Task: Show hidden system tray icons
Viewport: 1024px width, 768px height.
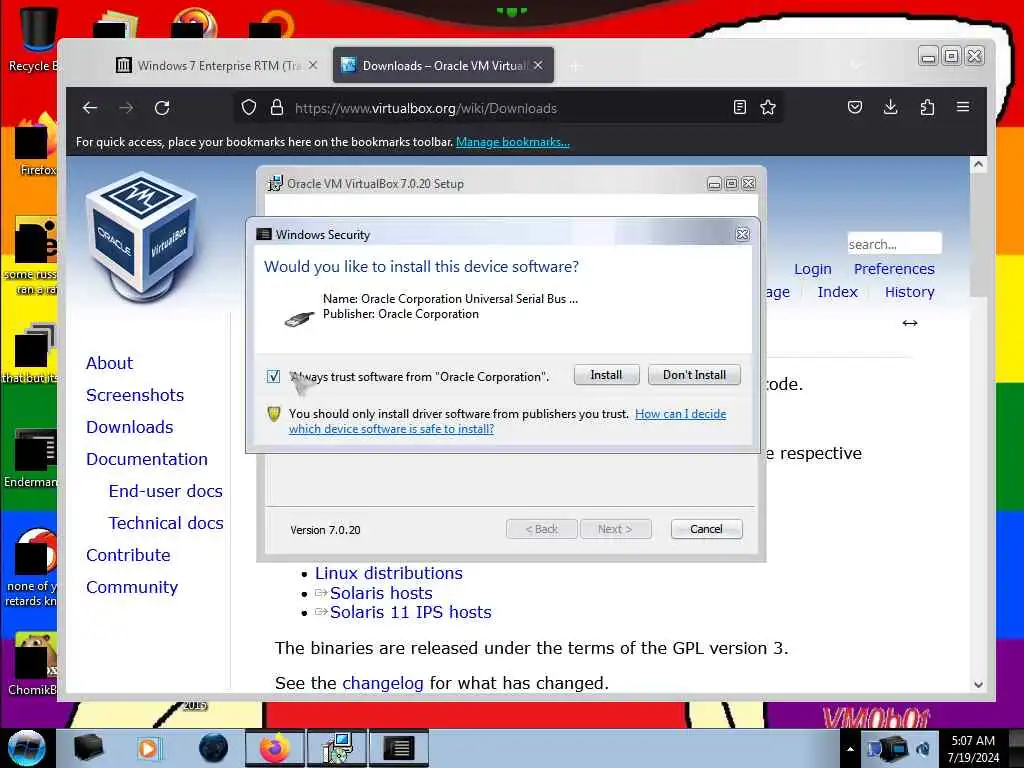Action: coord(850,750)
